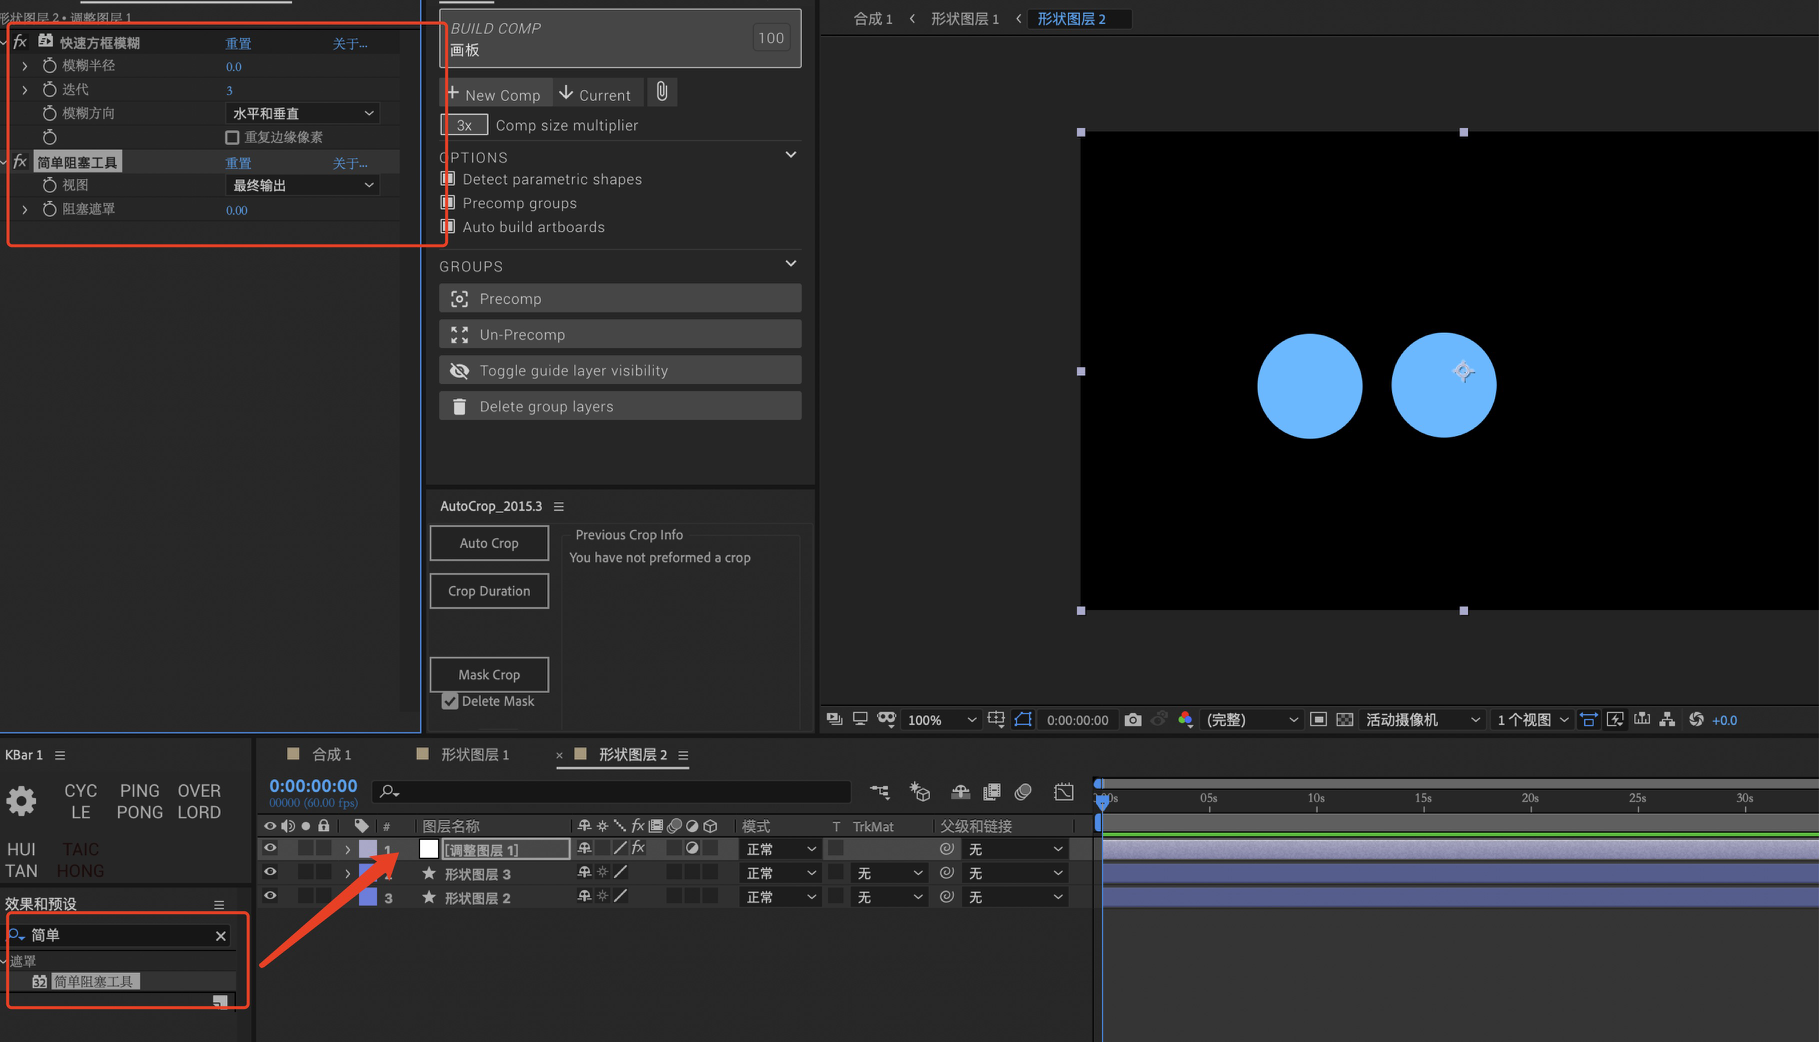Open the 1个视图 layout dropdown
Image resolution: width=1820 pixels, height=1042 pixels.
point(1532,720)
